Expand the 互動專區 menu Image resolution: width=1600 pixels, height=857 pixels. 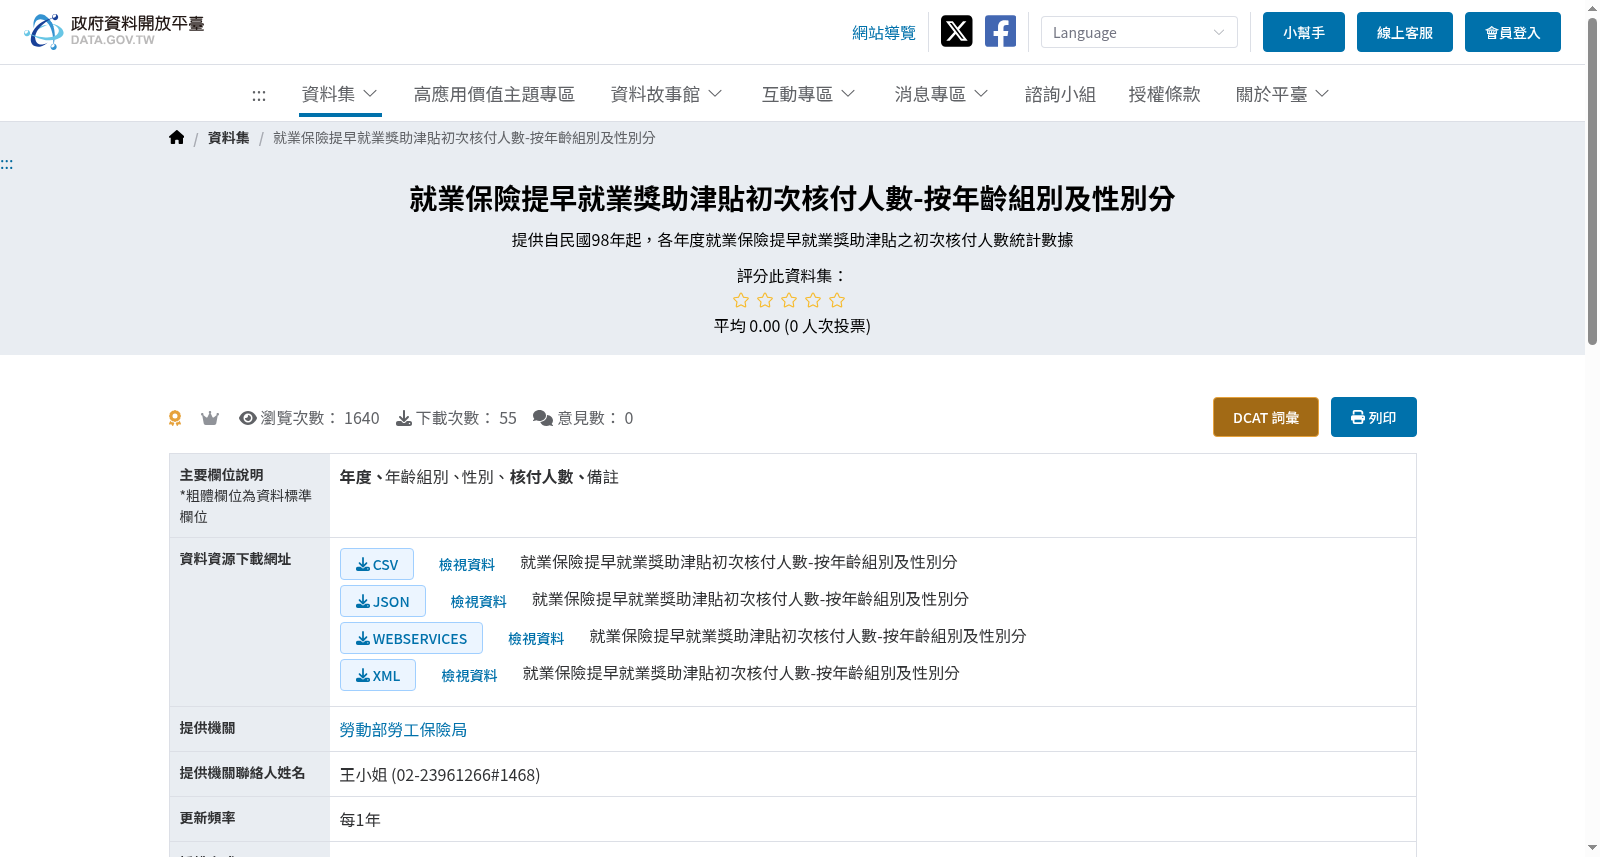[809, 94]
